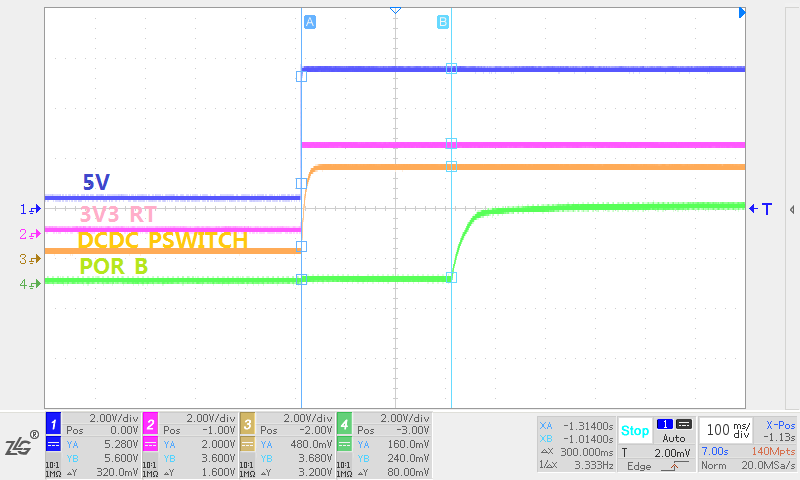800x480 pixels.
Task: Click the DCDC PSWITCH waveform label
Action: click(x=163, y=240)
